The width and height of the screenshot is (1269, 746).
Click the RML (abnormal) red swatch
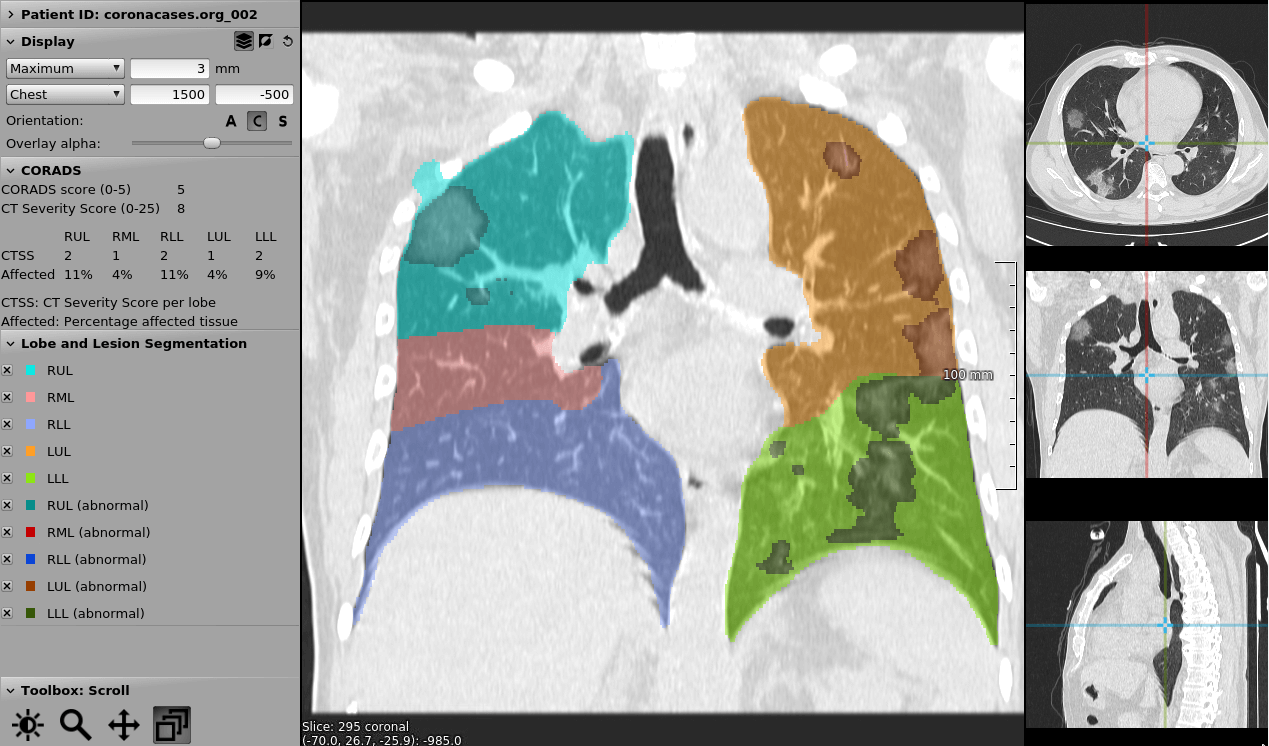(31, 532)
